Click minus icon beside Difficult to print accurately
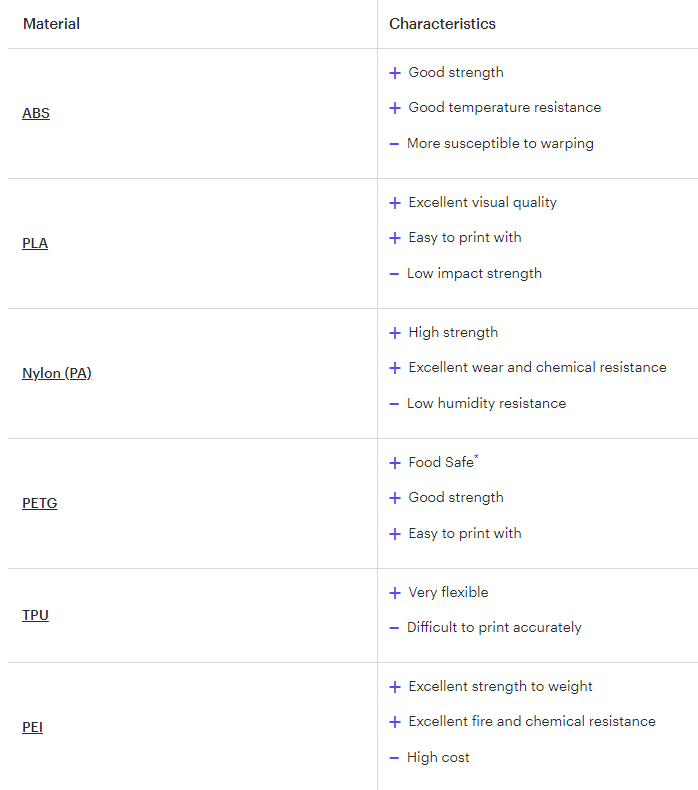 point(394,628)
